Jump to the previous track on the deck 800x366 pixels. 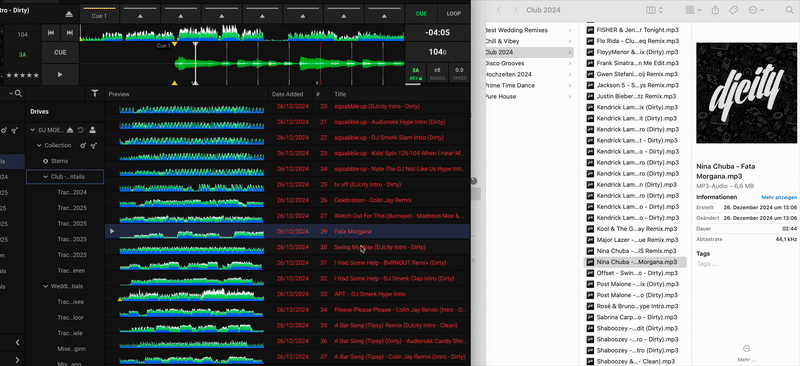51,33
